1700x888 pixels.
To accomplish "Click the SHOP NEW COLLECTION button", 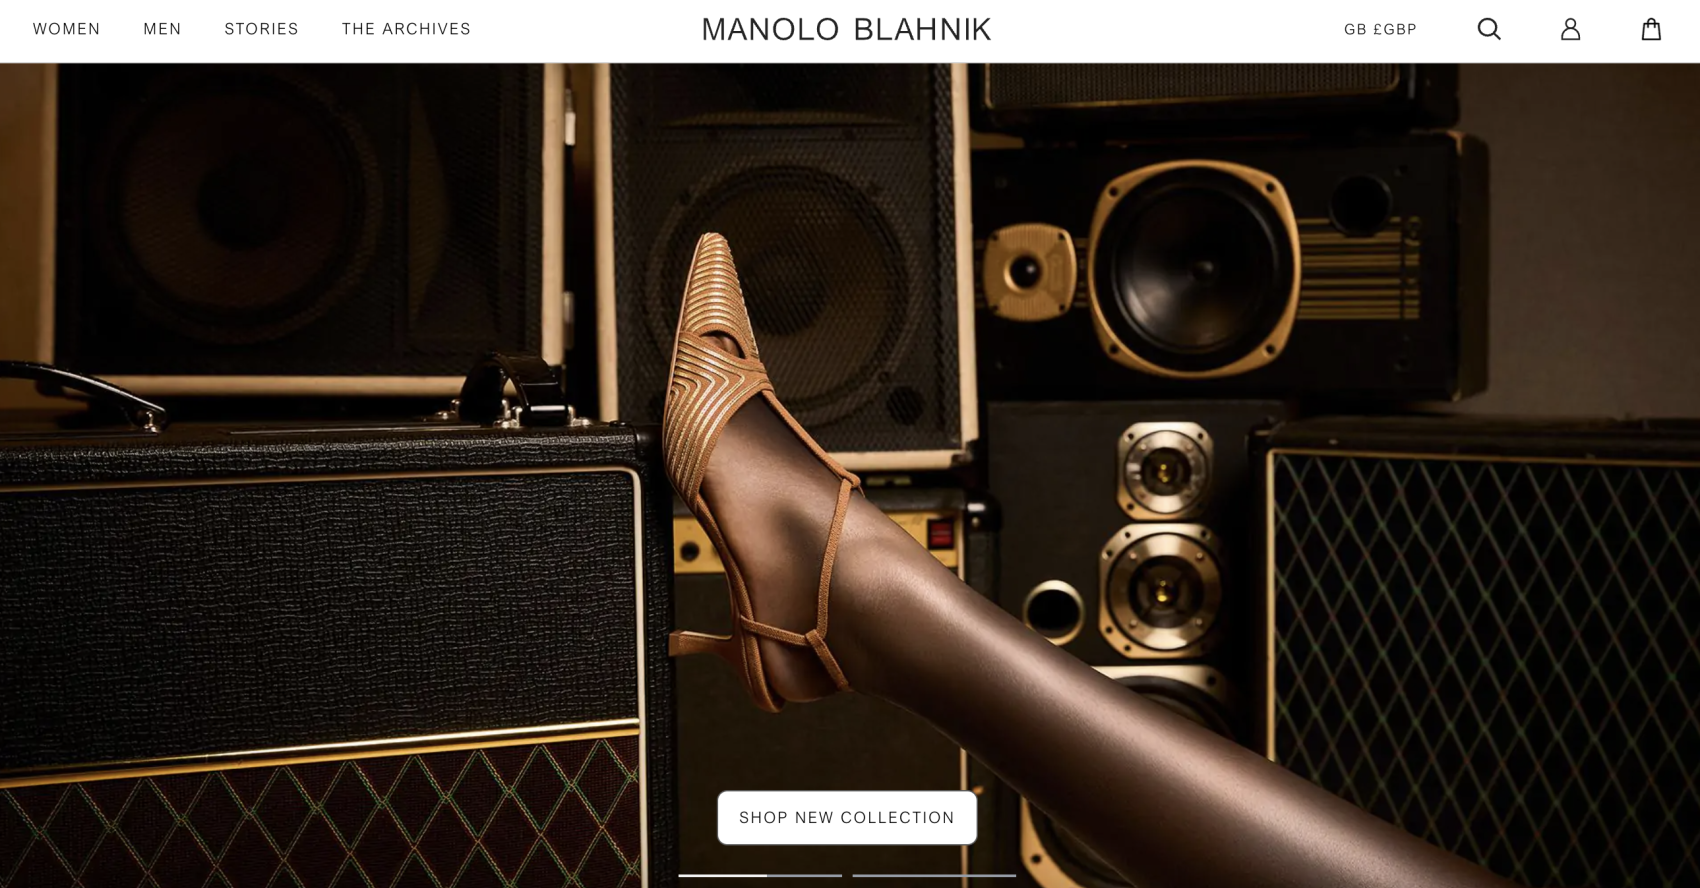I will [847, 818].
